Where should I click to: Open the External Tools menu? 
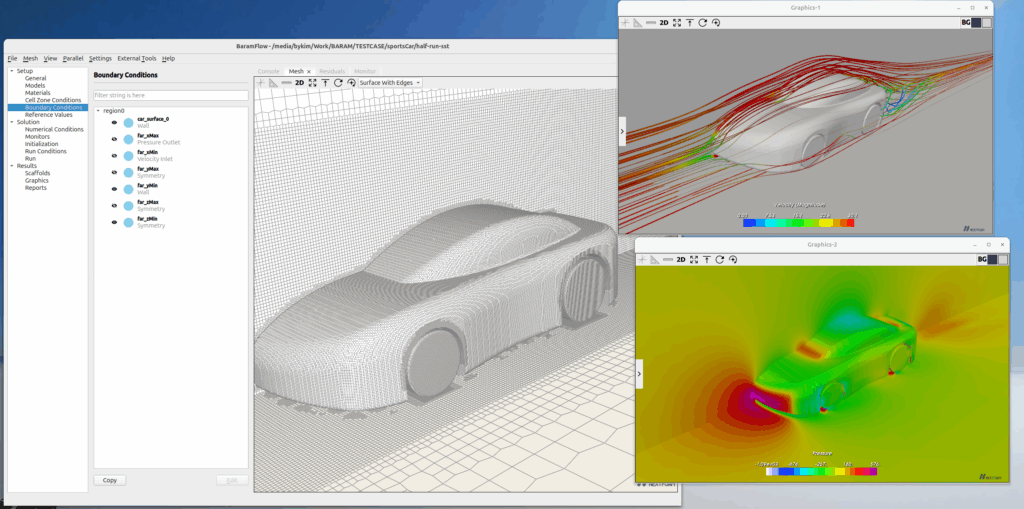coord(136,58)
